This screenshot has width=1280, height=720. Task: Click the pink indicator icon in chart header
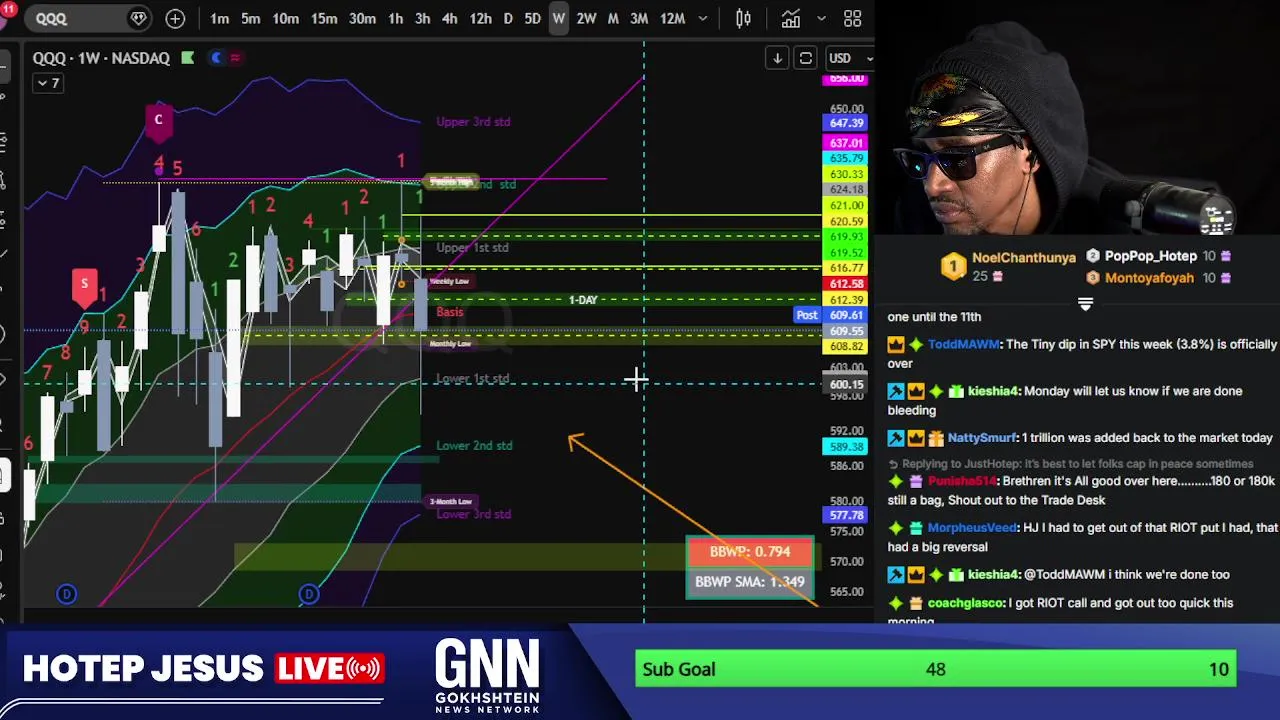tap(235, 58)
